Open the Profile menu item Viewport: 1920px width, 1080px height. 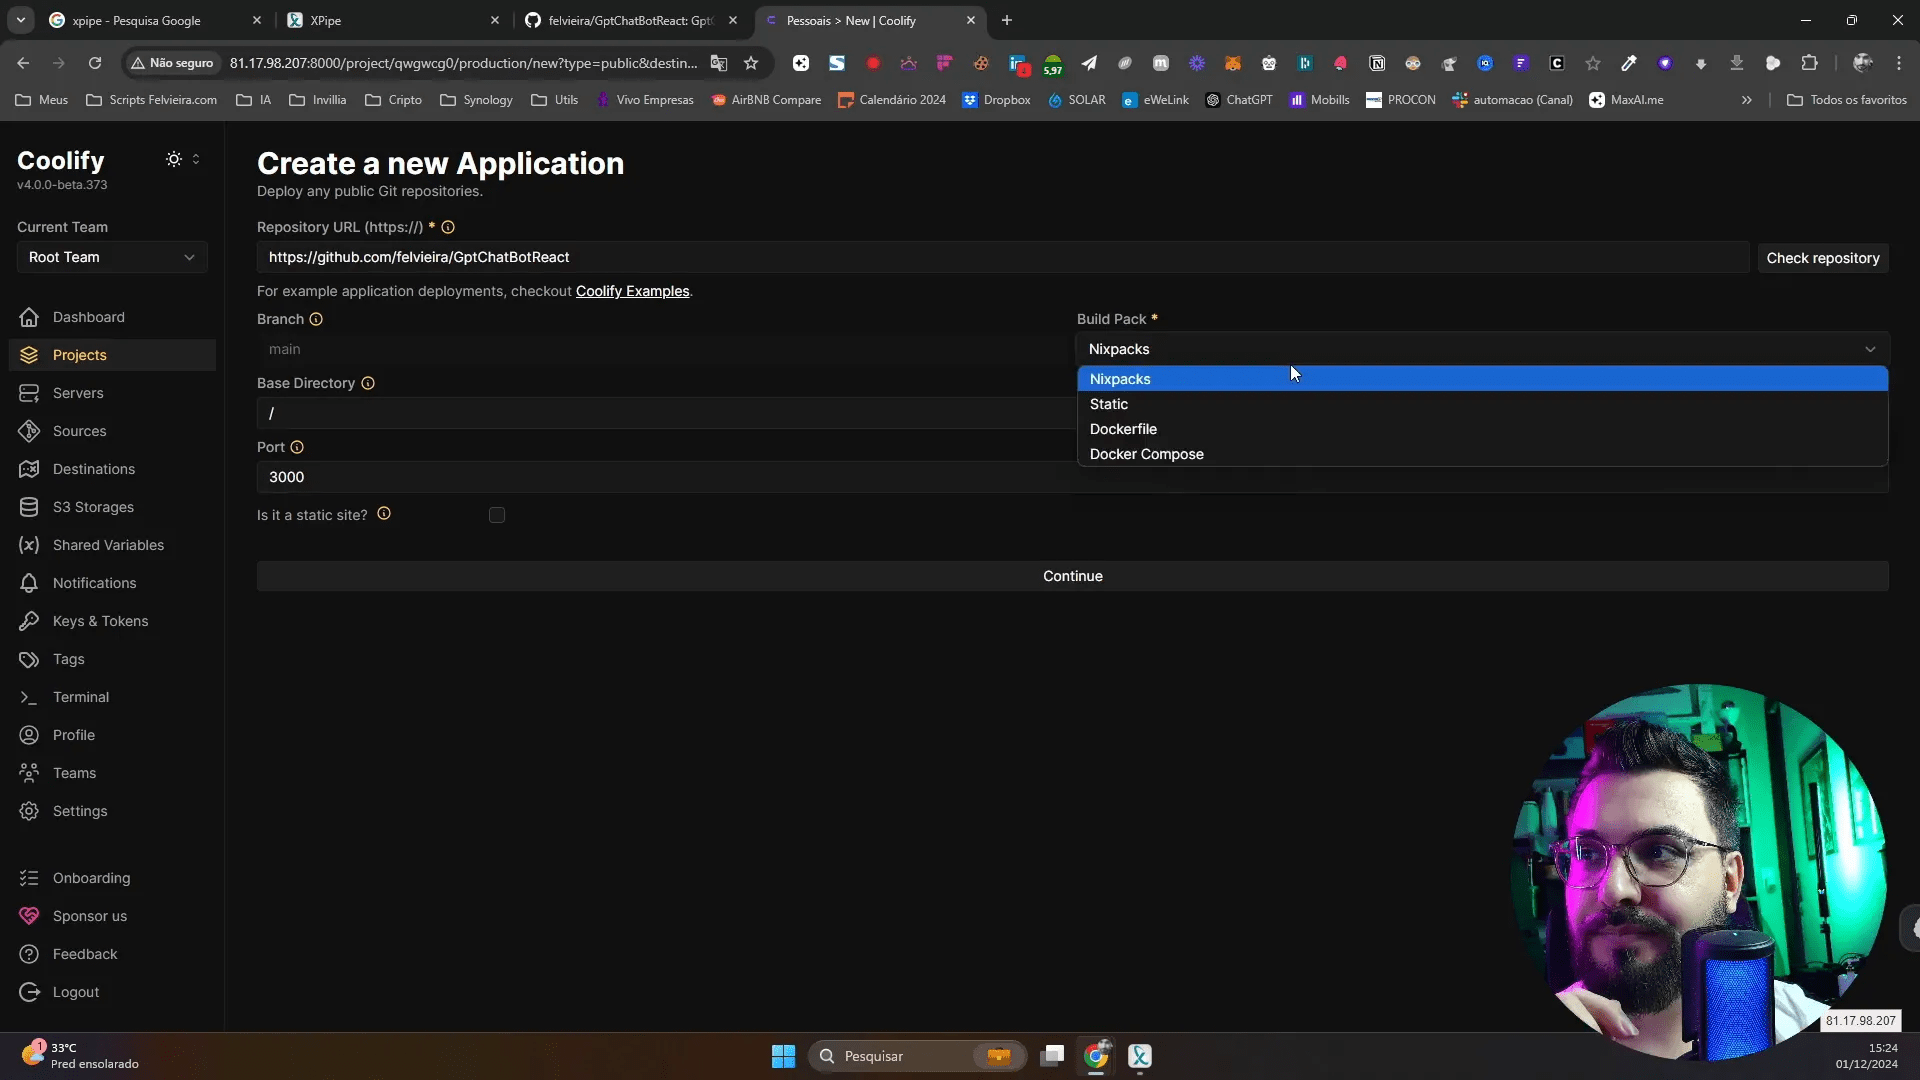pyautogui.click(x=112, y=735)
